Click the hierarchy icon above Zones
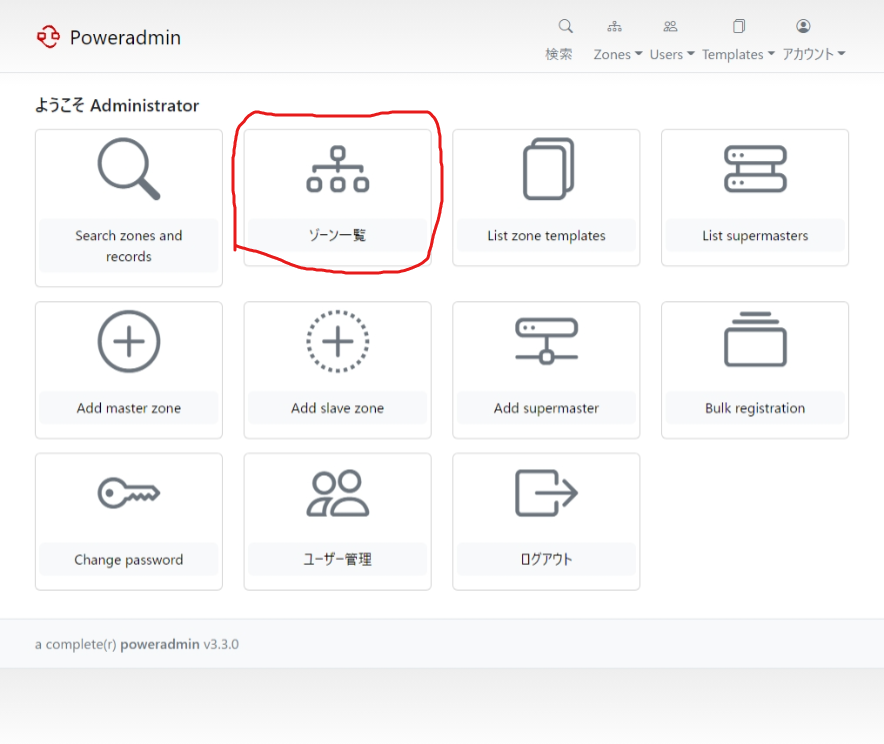Viewport: 884px width, 744px height. [x=615, y=26]
